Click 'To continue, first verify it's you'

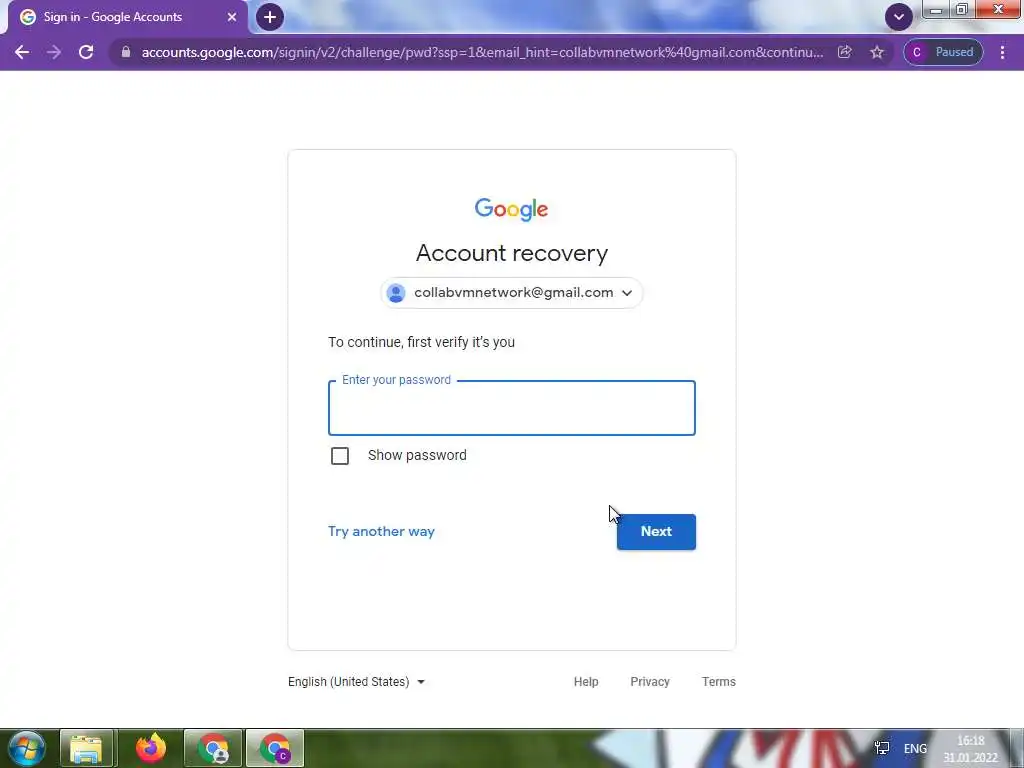click(x=421, y=342)
